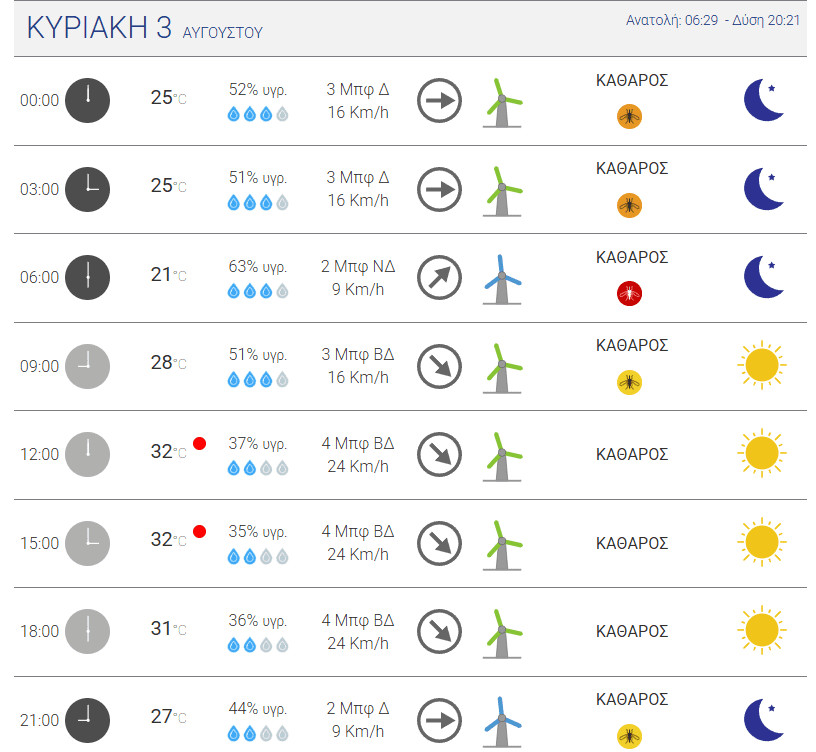Click the 4 Μπφ ΒΔ wind text at 12:00
Screen dimensions: 816x752
358,443
